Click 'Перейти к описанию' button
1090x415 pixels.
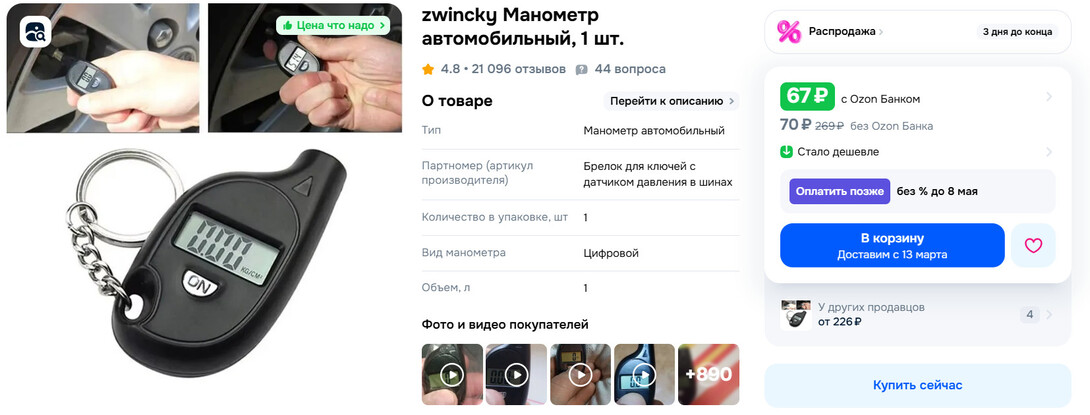672,101
